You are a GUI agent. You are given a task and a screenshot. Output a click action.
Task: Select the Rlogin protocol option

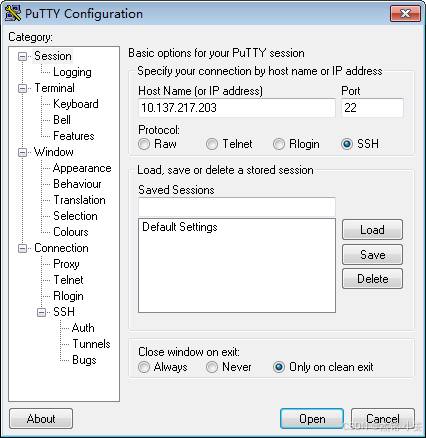tap(279, 144)
